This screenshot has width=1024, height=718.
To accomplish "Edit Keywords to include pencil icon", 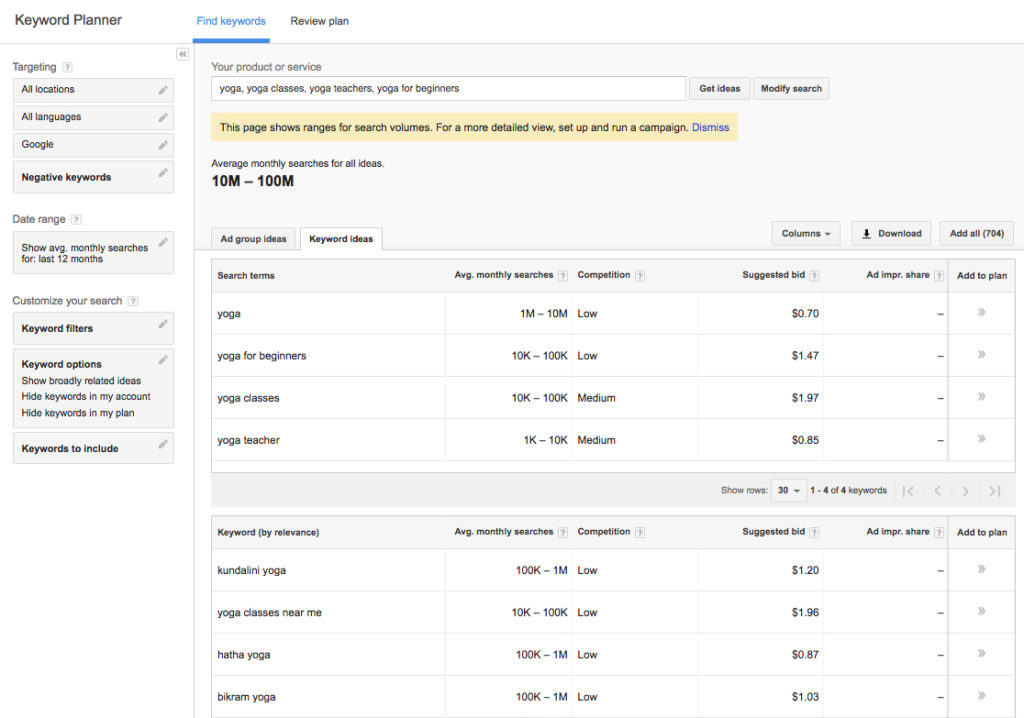I will [x=163, y=444].
